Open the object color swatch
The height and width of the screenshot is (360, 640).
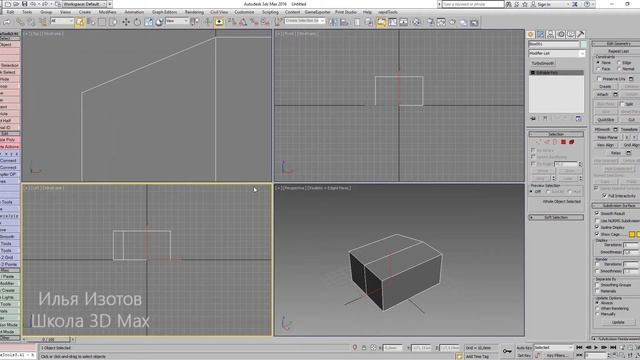click(x=583, y=44)
